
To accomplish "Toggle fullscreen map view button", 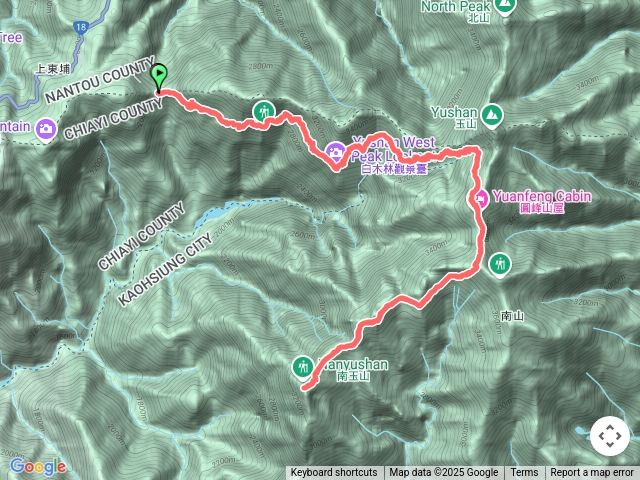I will [x=610, y=436].
